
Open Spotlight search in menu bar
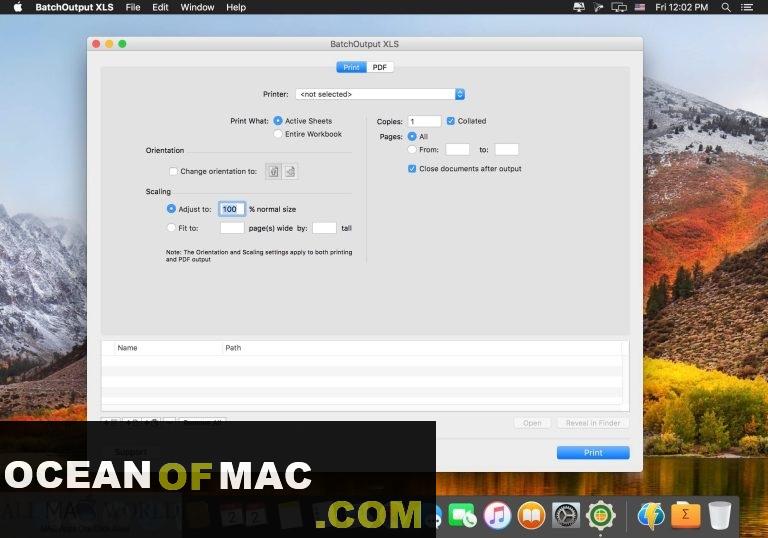click(x=726, y=7)
